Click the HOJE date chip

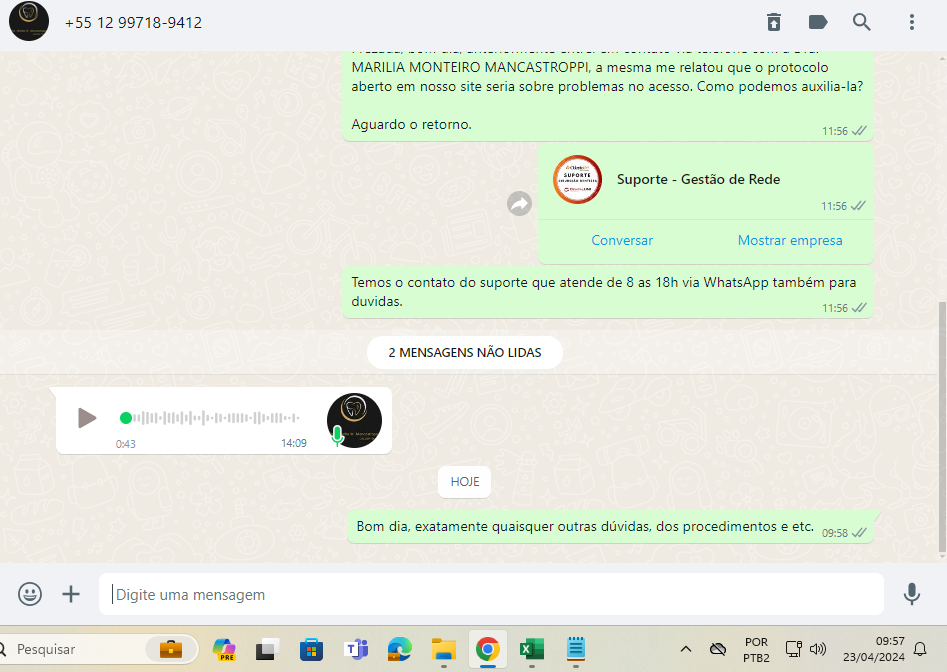tap(464, 482)
